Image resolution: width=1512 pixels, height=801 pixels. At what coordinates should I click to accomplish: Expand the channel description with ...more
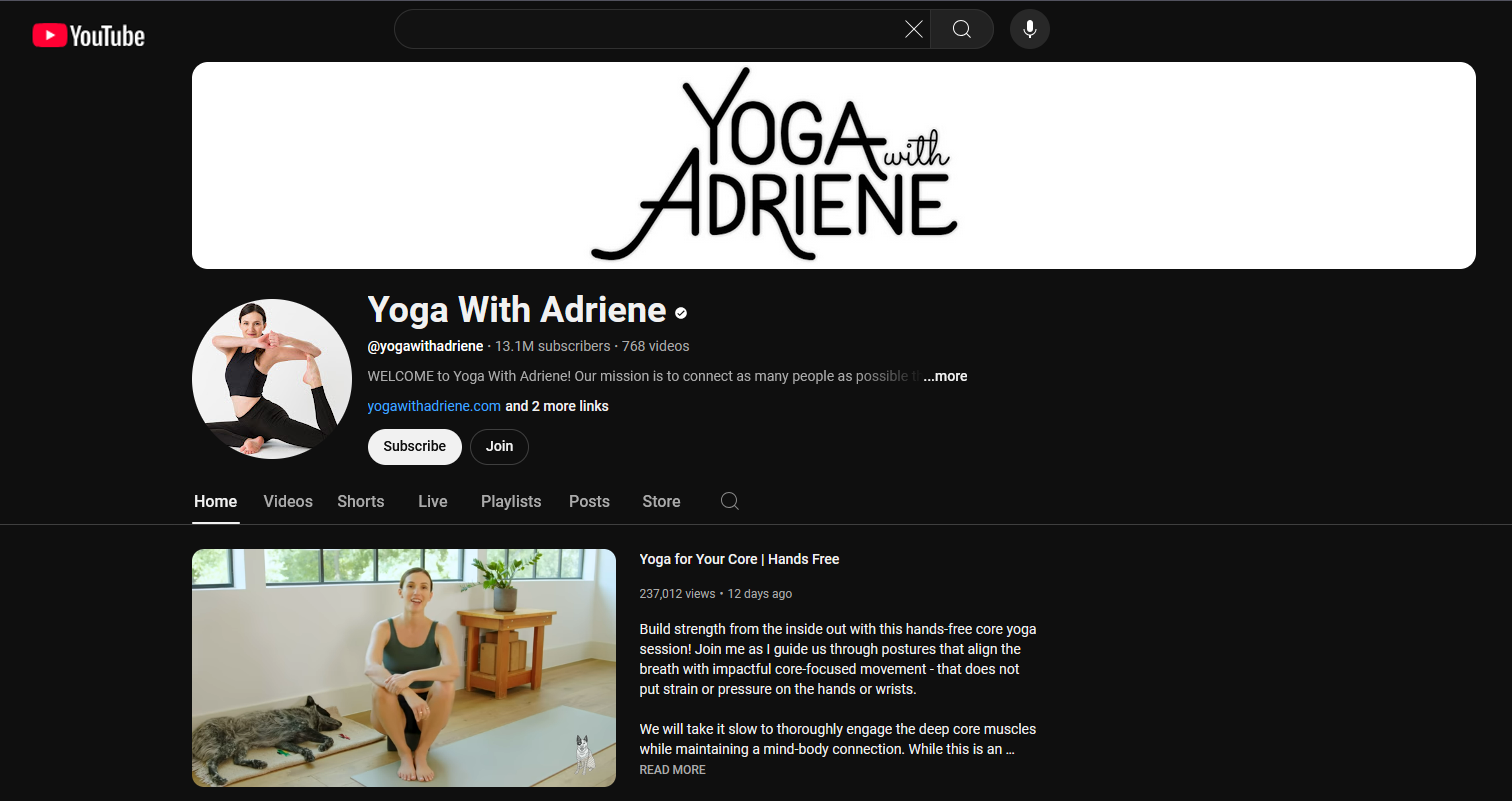coord(944,376)
